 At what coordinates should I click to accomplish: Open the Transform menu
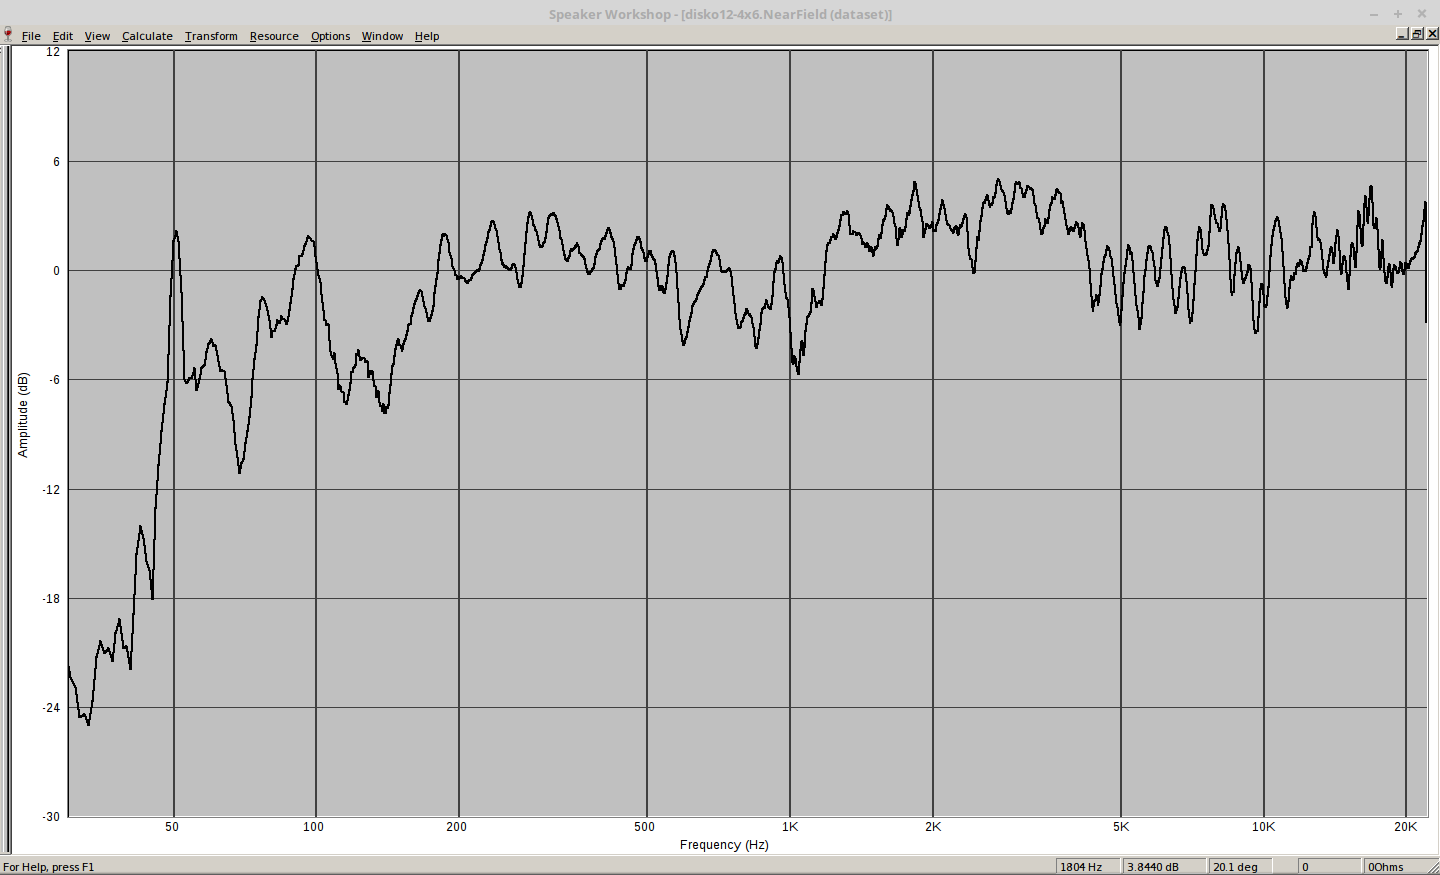[211, 36]
